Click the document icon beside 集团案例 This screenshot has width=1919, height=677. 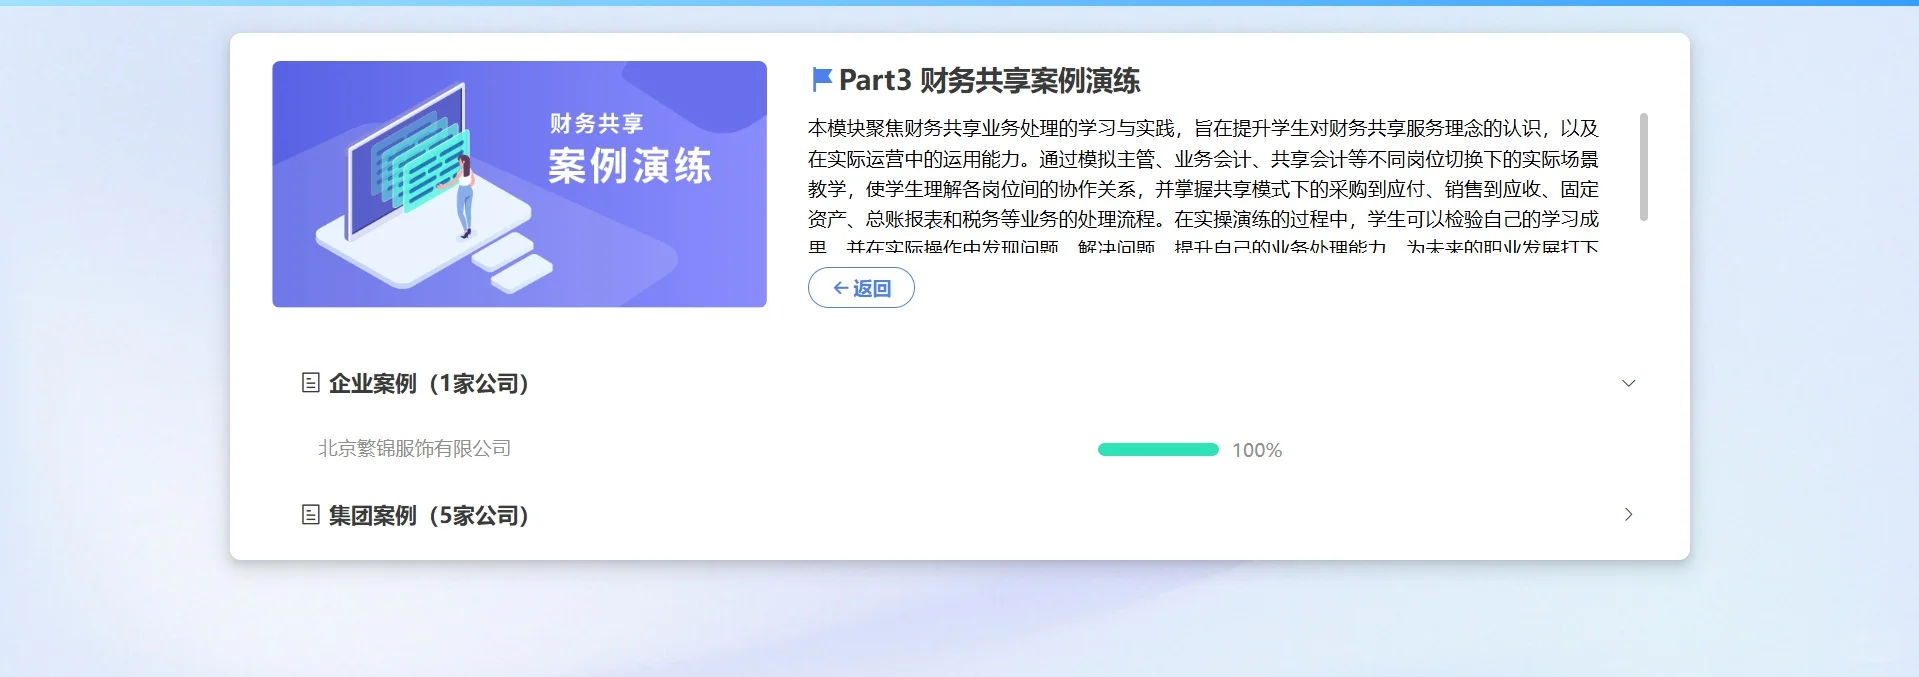(310, 515)
